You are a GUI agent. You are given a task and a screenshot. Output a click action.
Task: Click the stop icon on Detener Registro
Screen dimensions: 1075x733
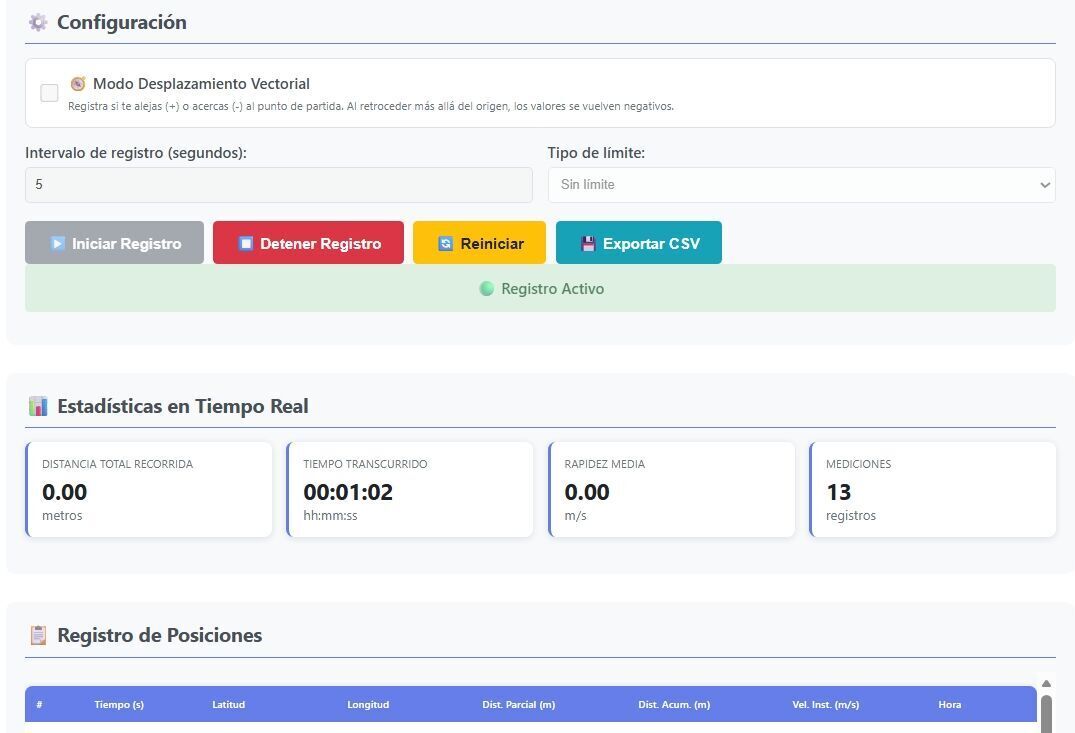pyautogui.click(x=245, y=243)
